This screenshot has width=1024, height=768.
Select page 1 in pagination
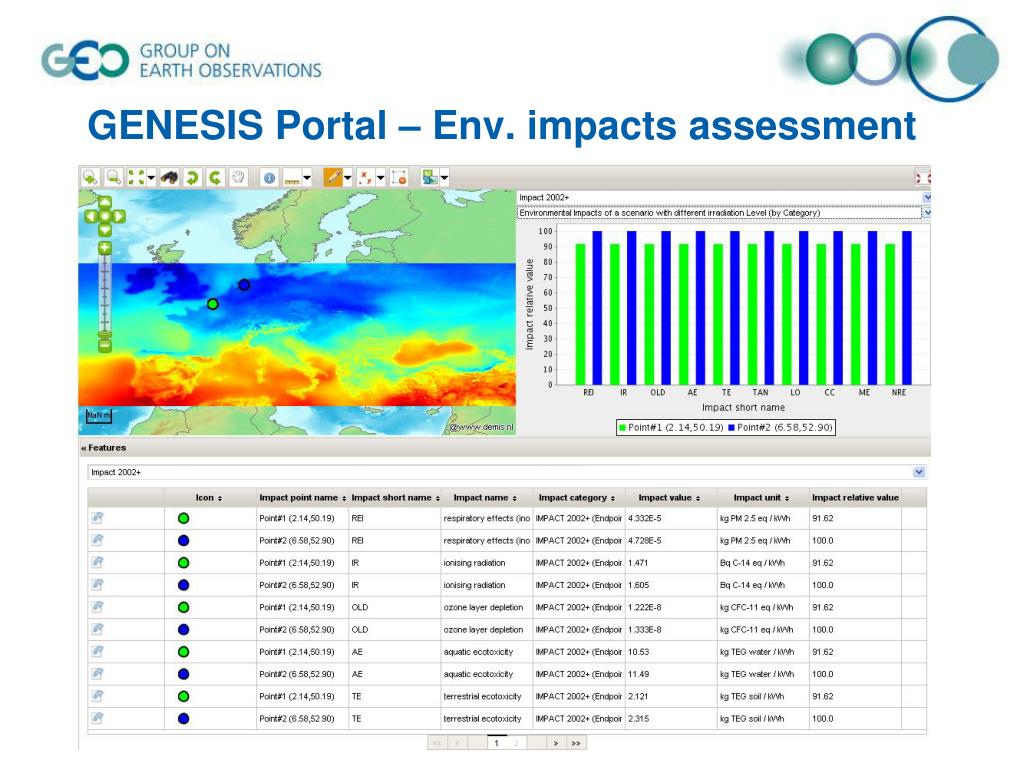(496, 743)
